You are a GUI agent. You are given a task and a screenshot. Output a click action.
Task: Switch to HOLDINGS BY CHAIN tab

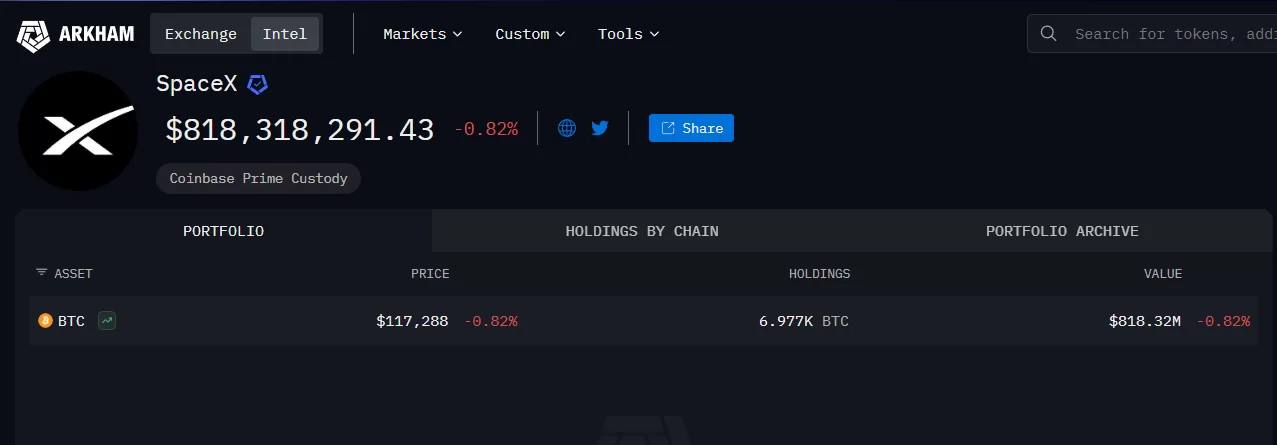pos(642,231)
